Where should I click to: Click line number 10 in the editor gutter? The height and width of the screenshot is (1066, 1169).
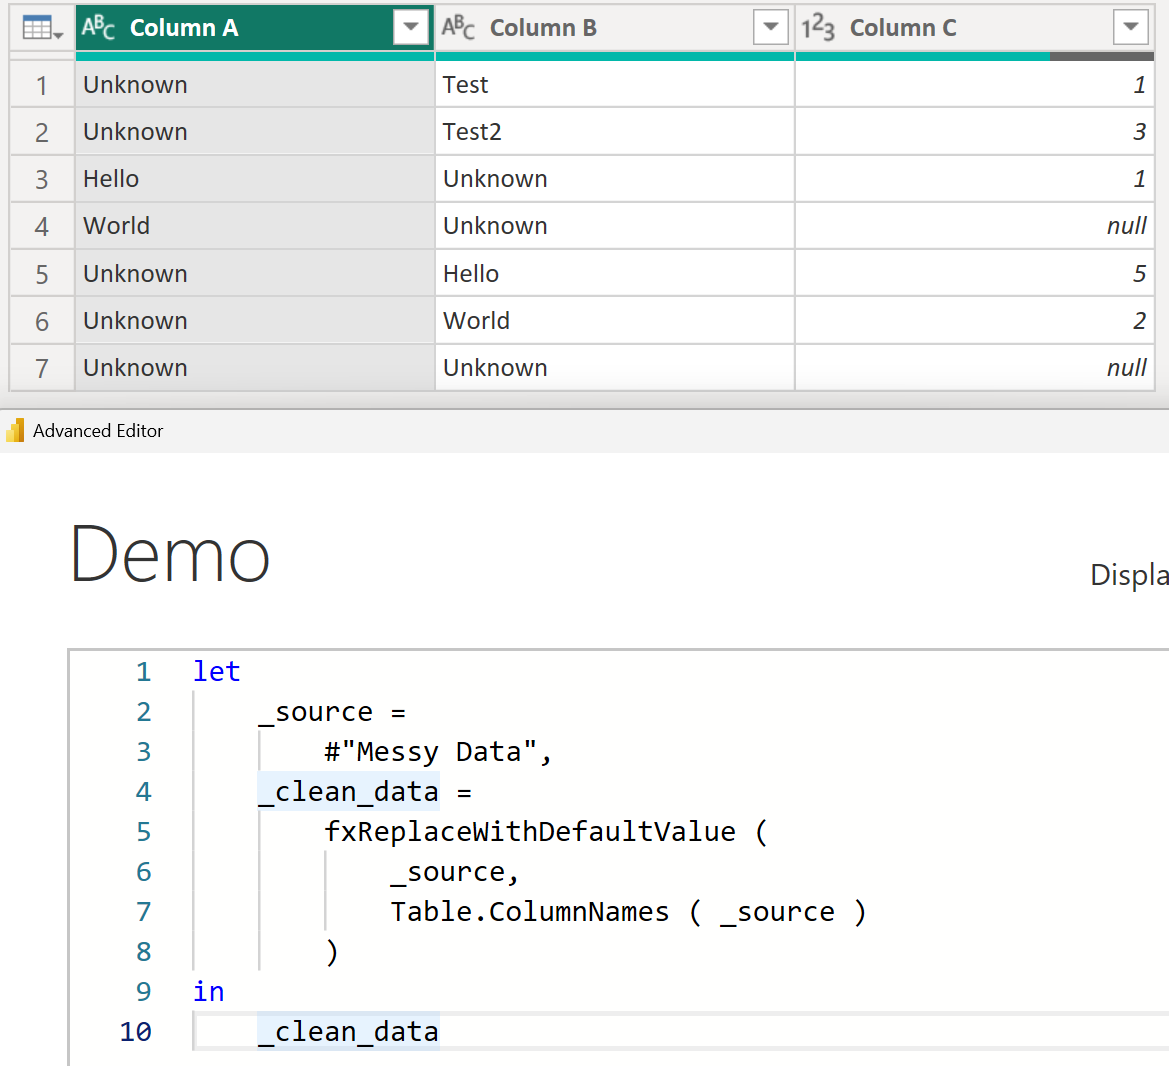click(x=136, y=1032)
